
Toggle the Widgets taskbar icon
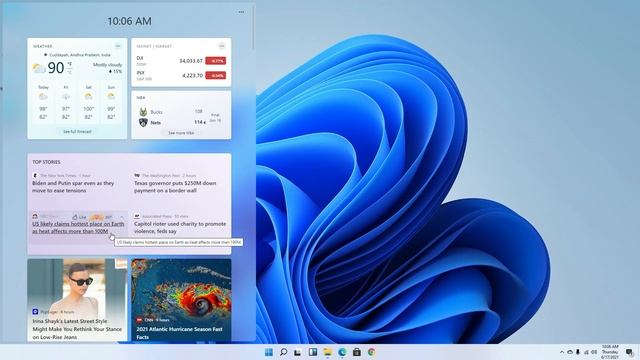(313, 352)
